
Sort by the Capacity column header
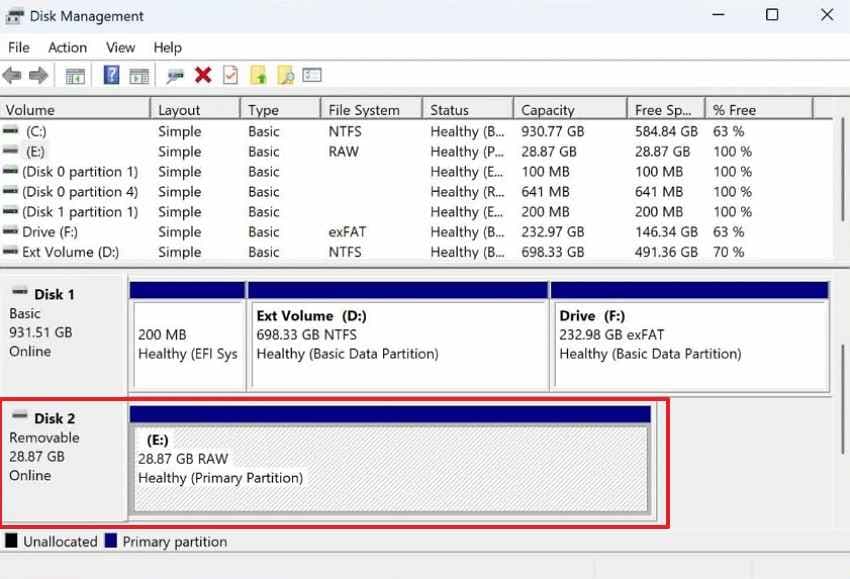click(570, 110)
